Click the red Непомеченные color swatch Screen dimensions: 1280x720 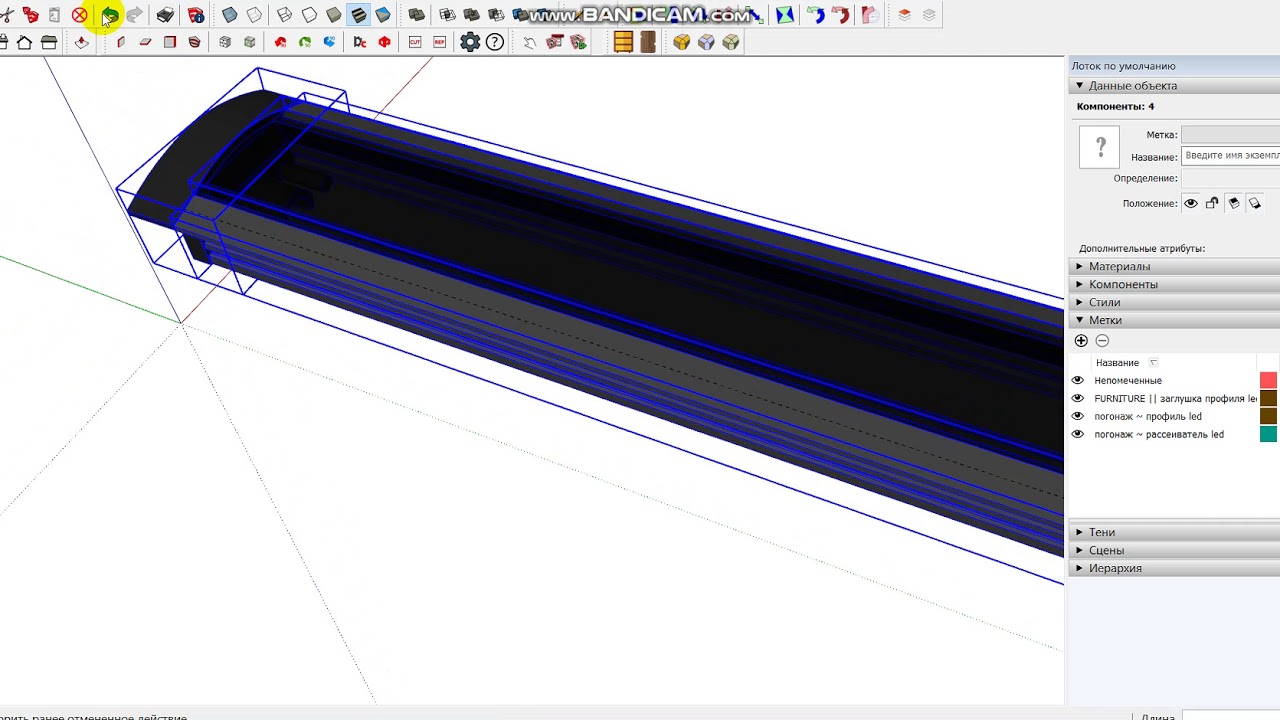(x=1268, y=380)
